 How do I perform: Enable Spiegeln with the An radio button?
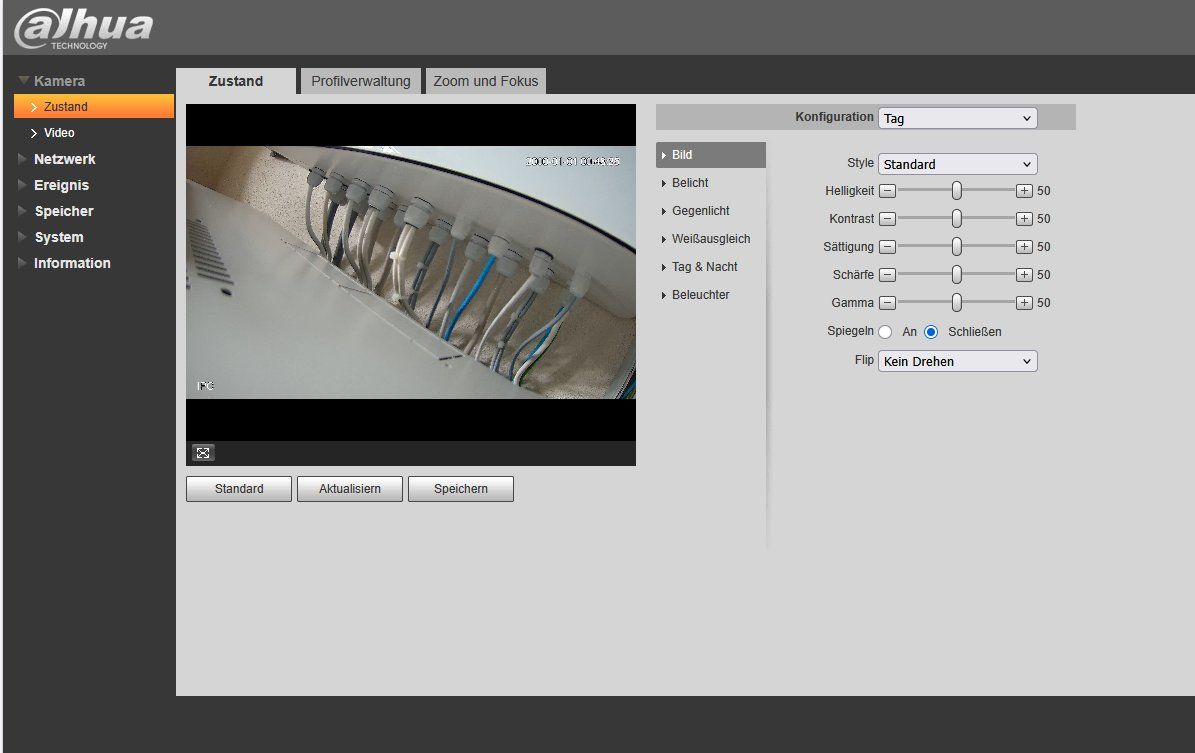(885, 332)
